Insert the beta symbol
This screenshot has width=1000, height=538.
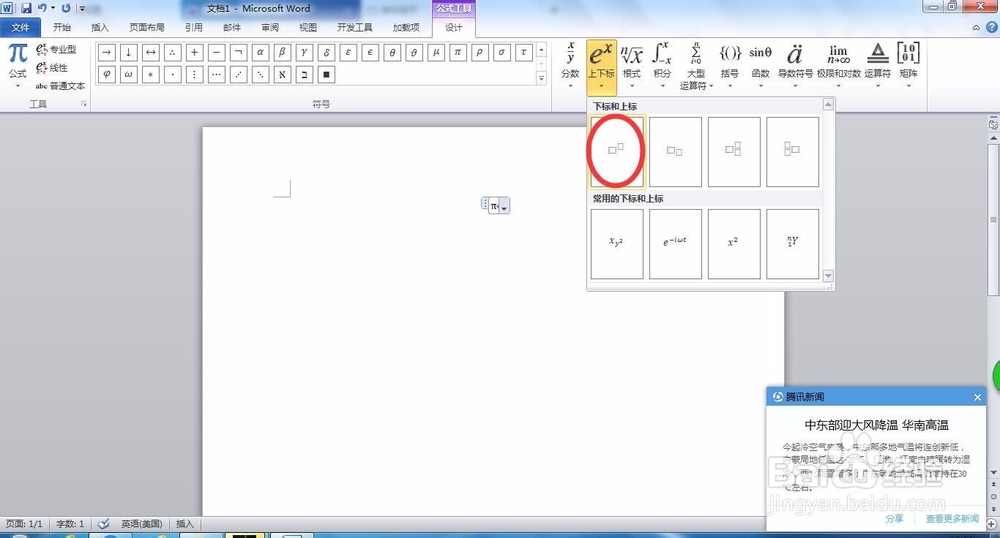click(x=283, y=52)
